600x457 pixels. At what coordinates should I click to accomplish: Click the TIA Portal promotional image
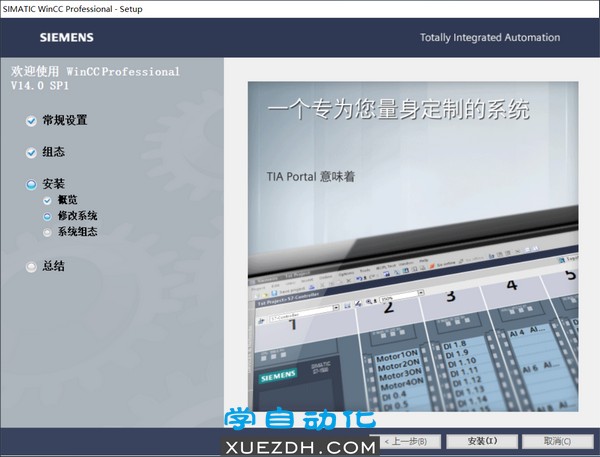pos(413,247)
